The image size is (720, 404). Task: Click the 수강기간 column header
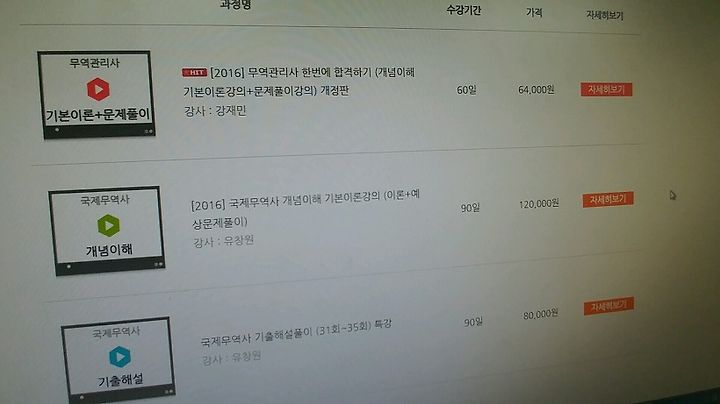[x=464, y=10]
